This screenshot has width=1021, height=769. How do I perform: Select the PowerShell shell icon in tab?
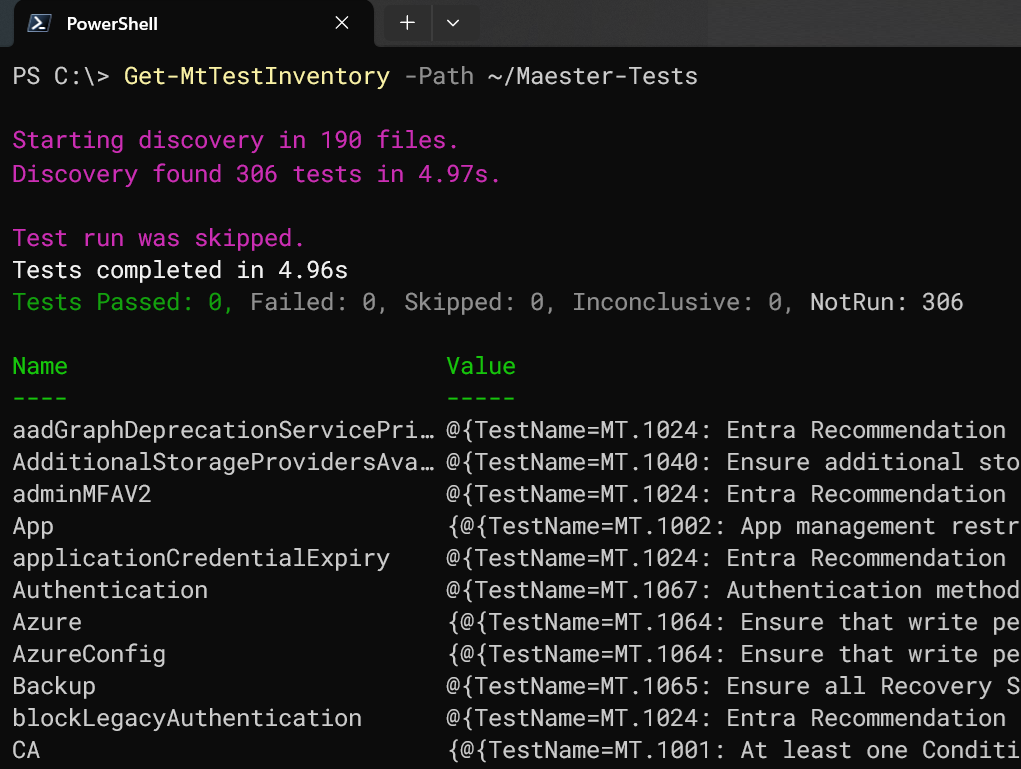click(x=36, y=23)
